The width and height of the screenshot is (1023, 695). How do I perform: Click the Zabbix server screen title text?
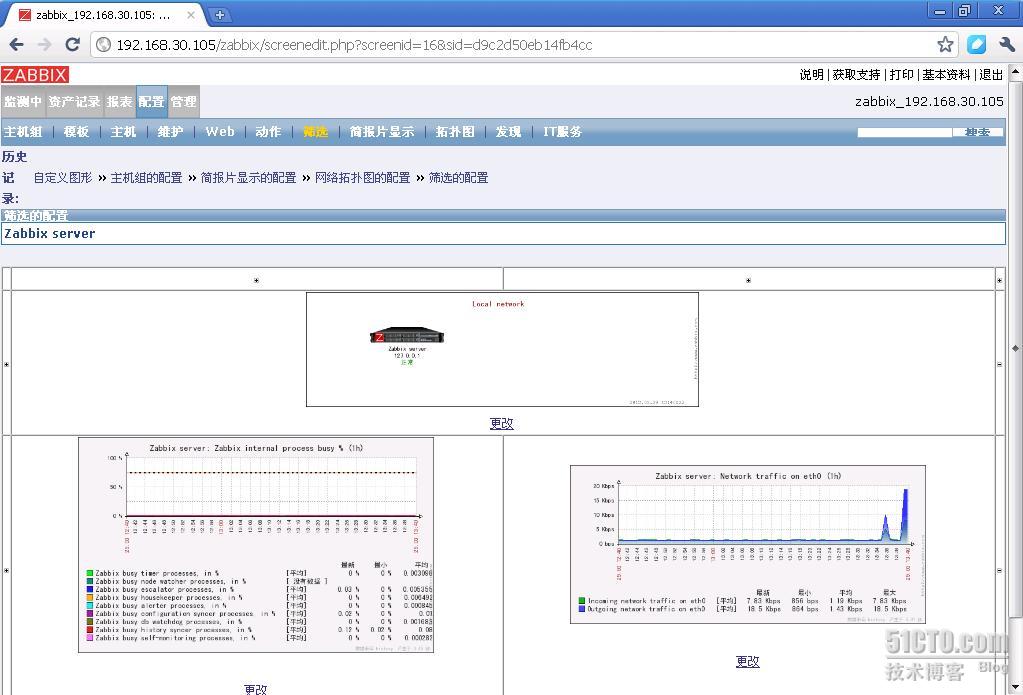coord(50,234)
